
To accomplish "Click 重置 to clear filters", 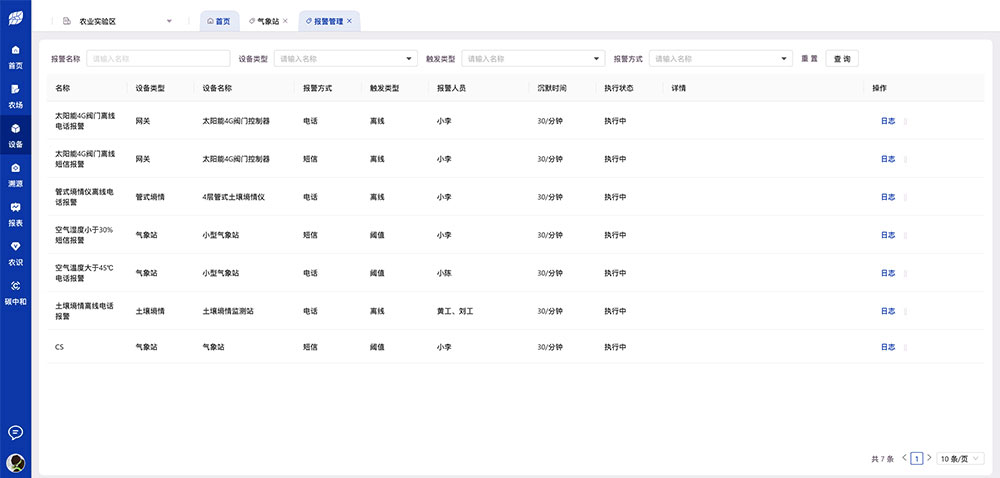I will coord(809,59).
